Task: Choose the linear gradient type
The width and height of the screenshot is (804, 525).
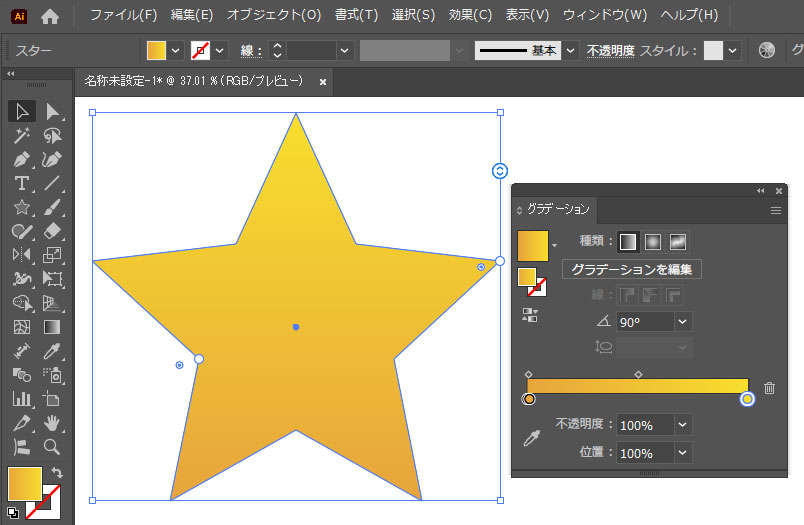Action: tap(627, 241)
